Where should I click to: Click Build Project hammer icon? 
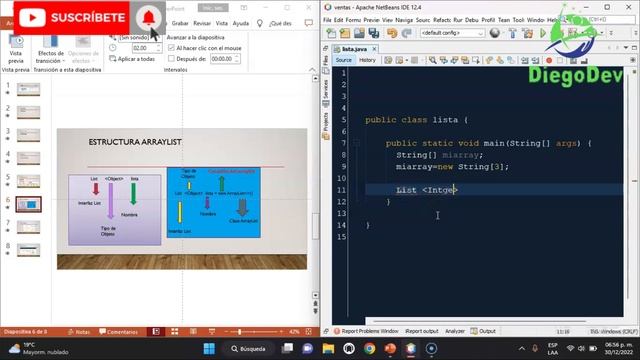point(513,33)
